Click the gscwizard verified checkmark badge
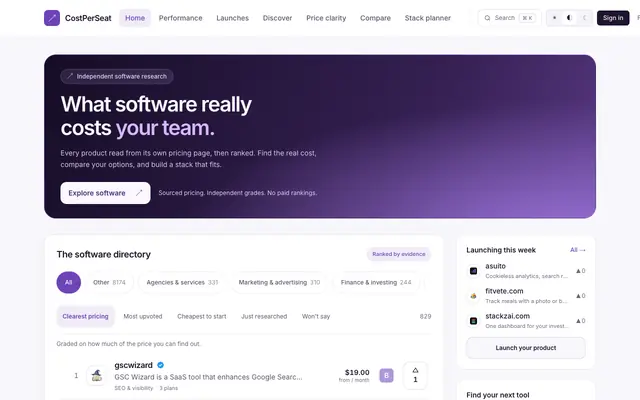Image resolution: width=640 pixels, height=400 pixels. (160, 365)
